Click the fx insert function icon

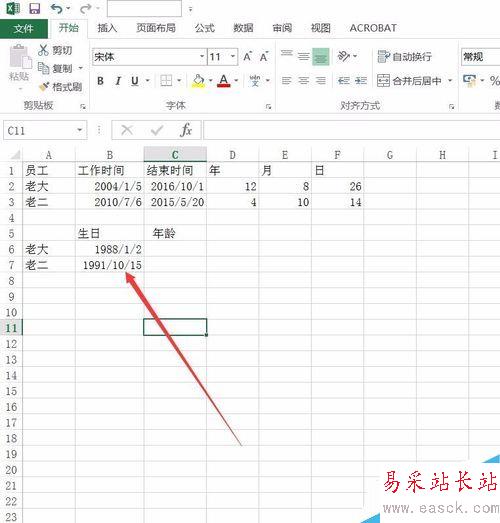coord(186,130)
